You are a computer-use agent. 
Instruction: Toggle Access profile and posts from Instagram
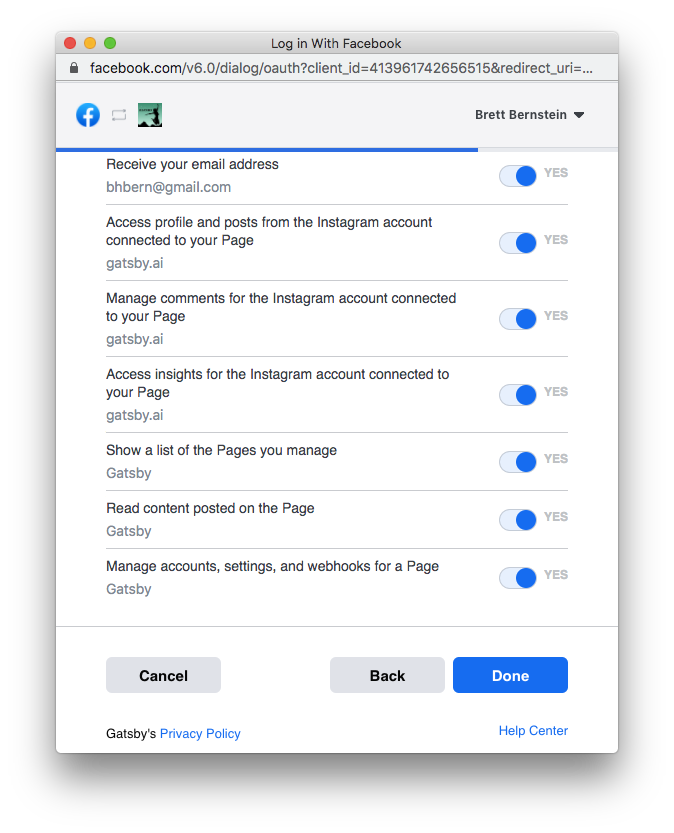(518, 243)
